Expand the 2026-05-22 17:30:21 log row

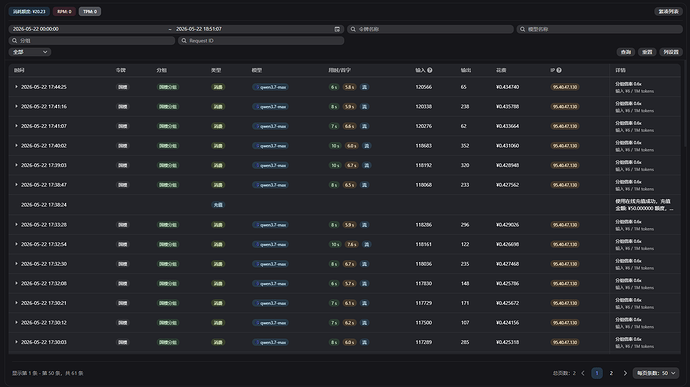coord(16,303)
